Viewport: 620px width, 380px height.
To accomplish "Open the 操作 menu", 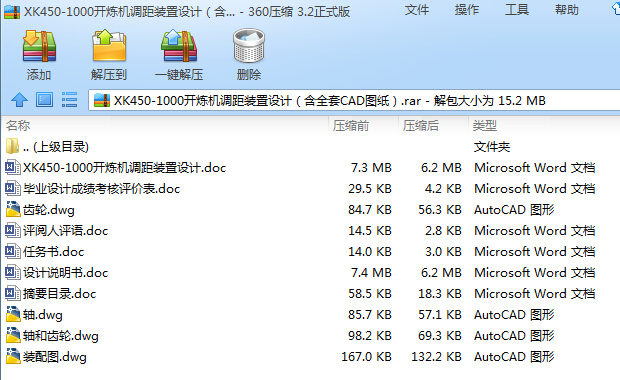I will coord(467,9).
